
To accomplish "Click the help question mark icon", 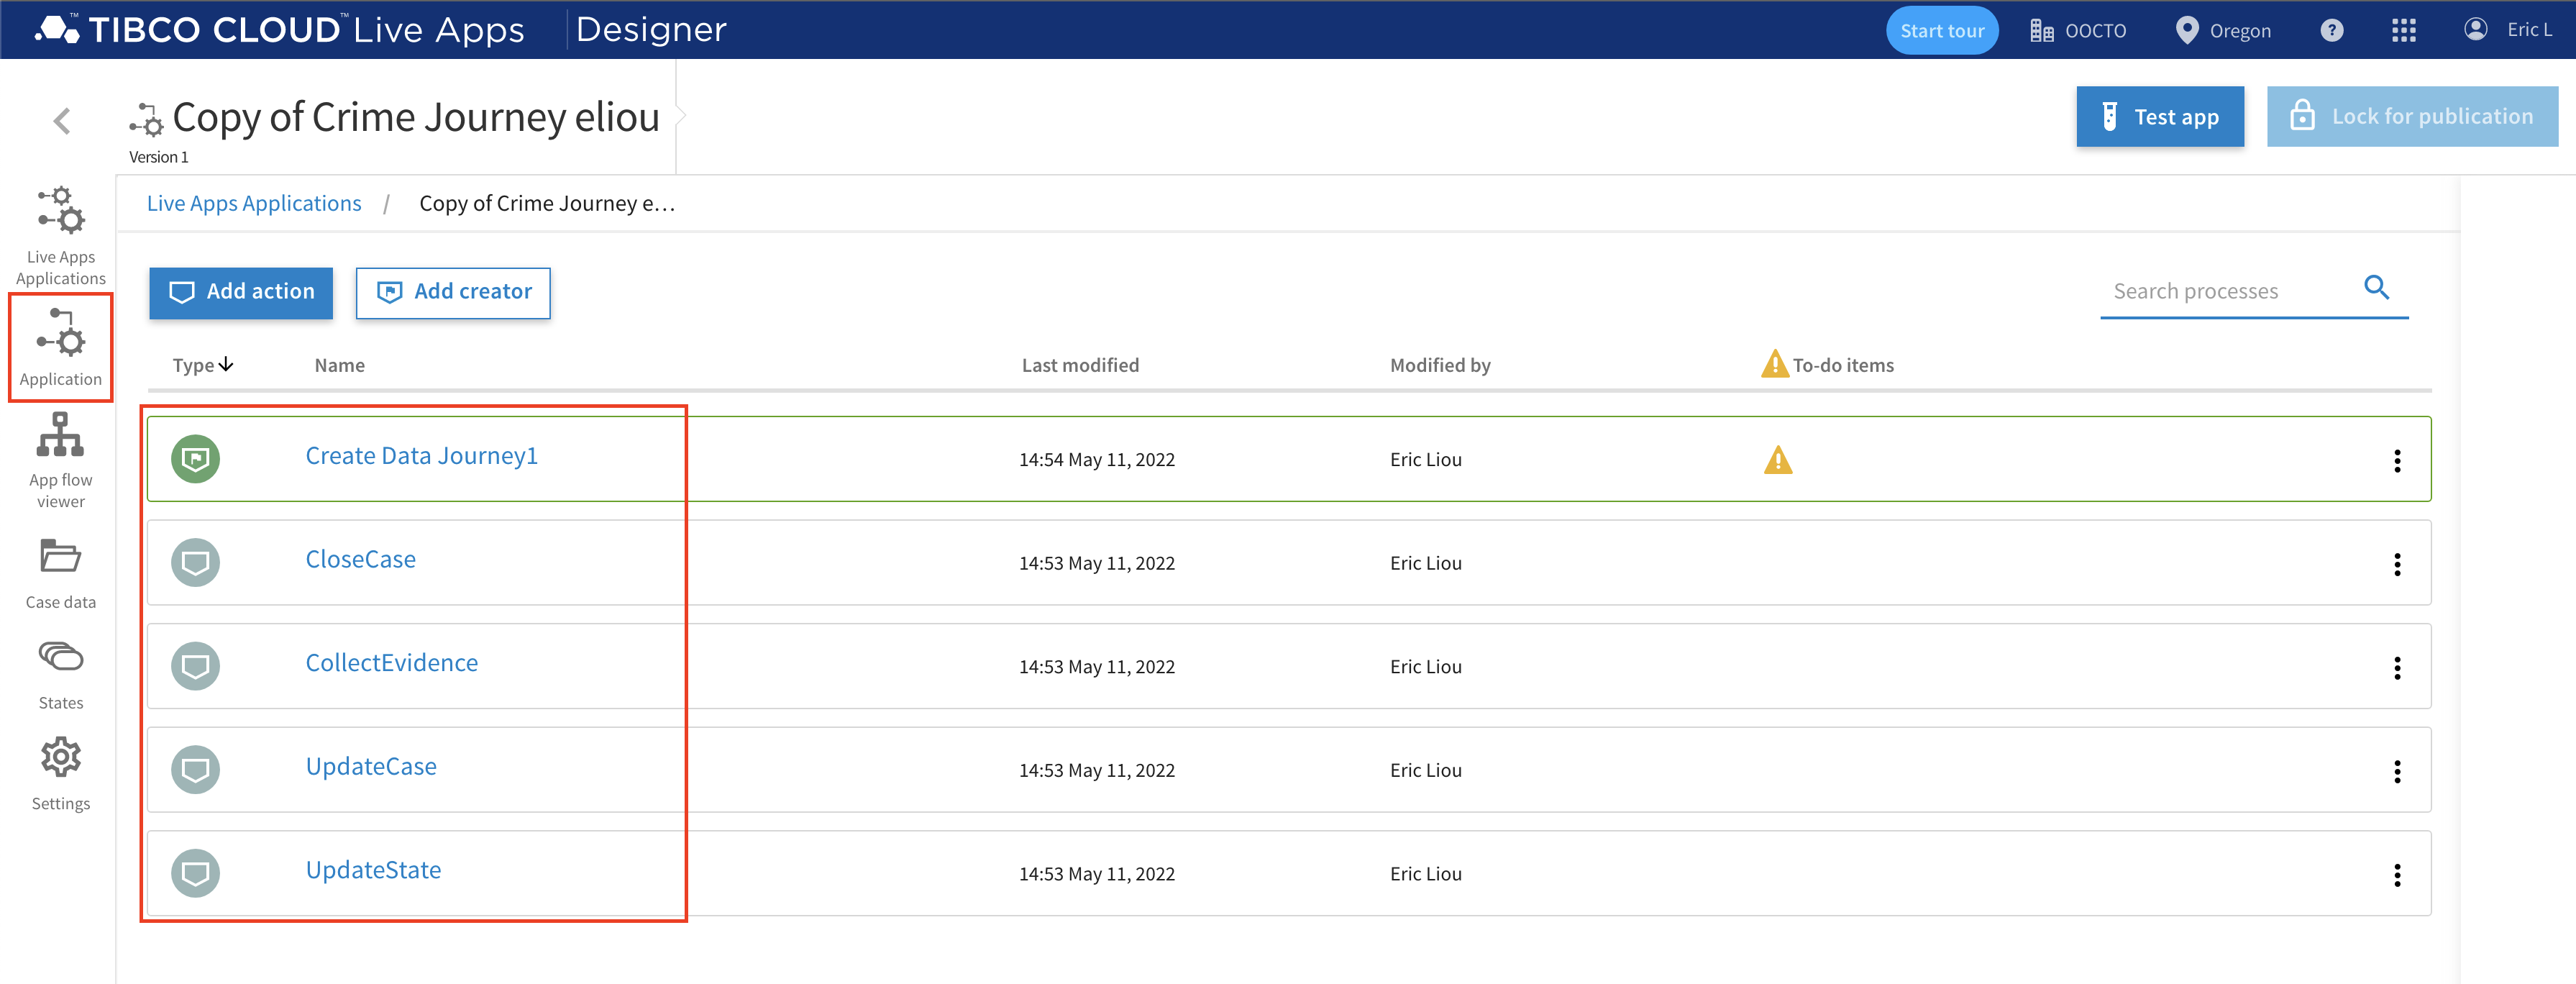I will coord(2331,30).
